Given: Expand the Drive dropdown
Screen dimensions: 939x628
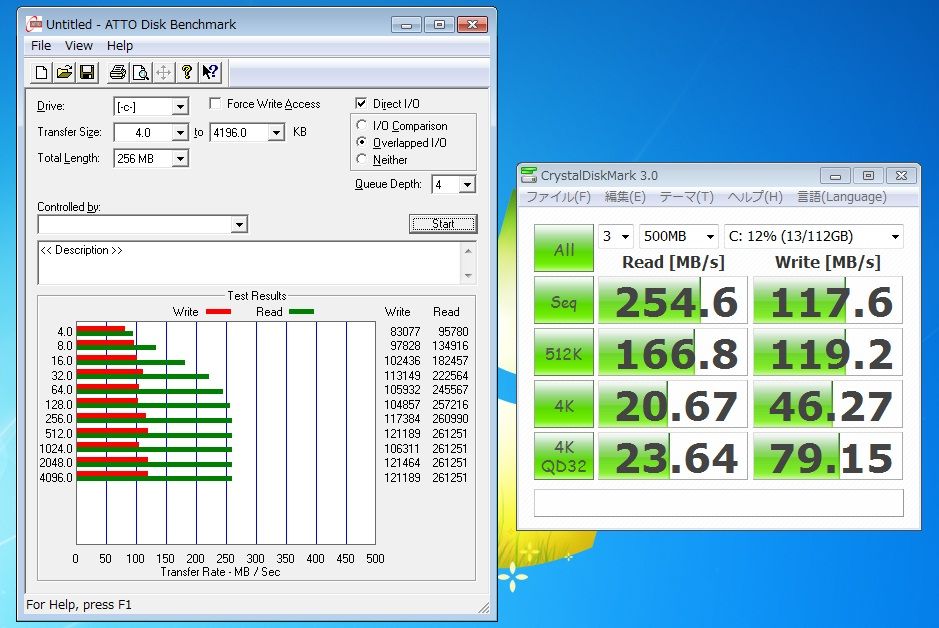Looking at the screenshot, I should pos(180,107).
